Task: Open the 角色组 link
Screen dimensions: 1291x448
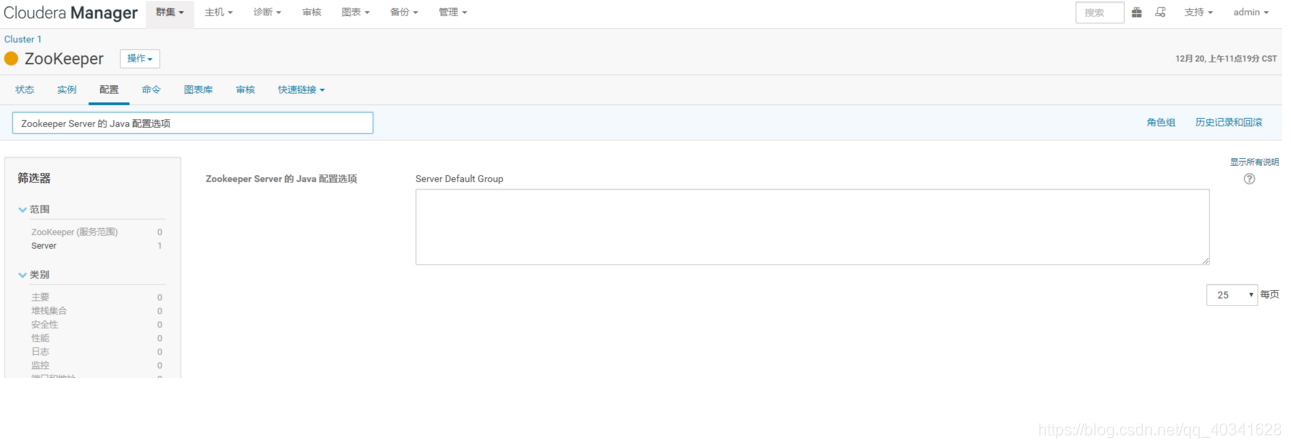Action: coord(1161,123)
